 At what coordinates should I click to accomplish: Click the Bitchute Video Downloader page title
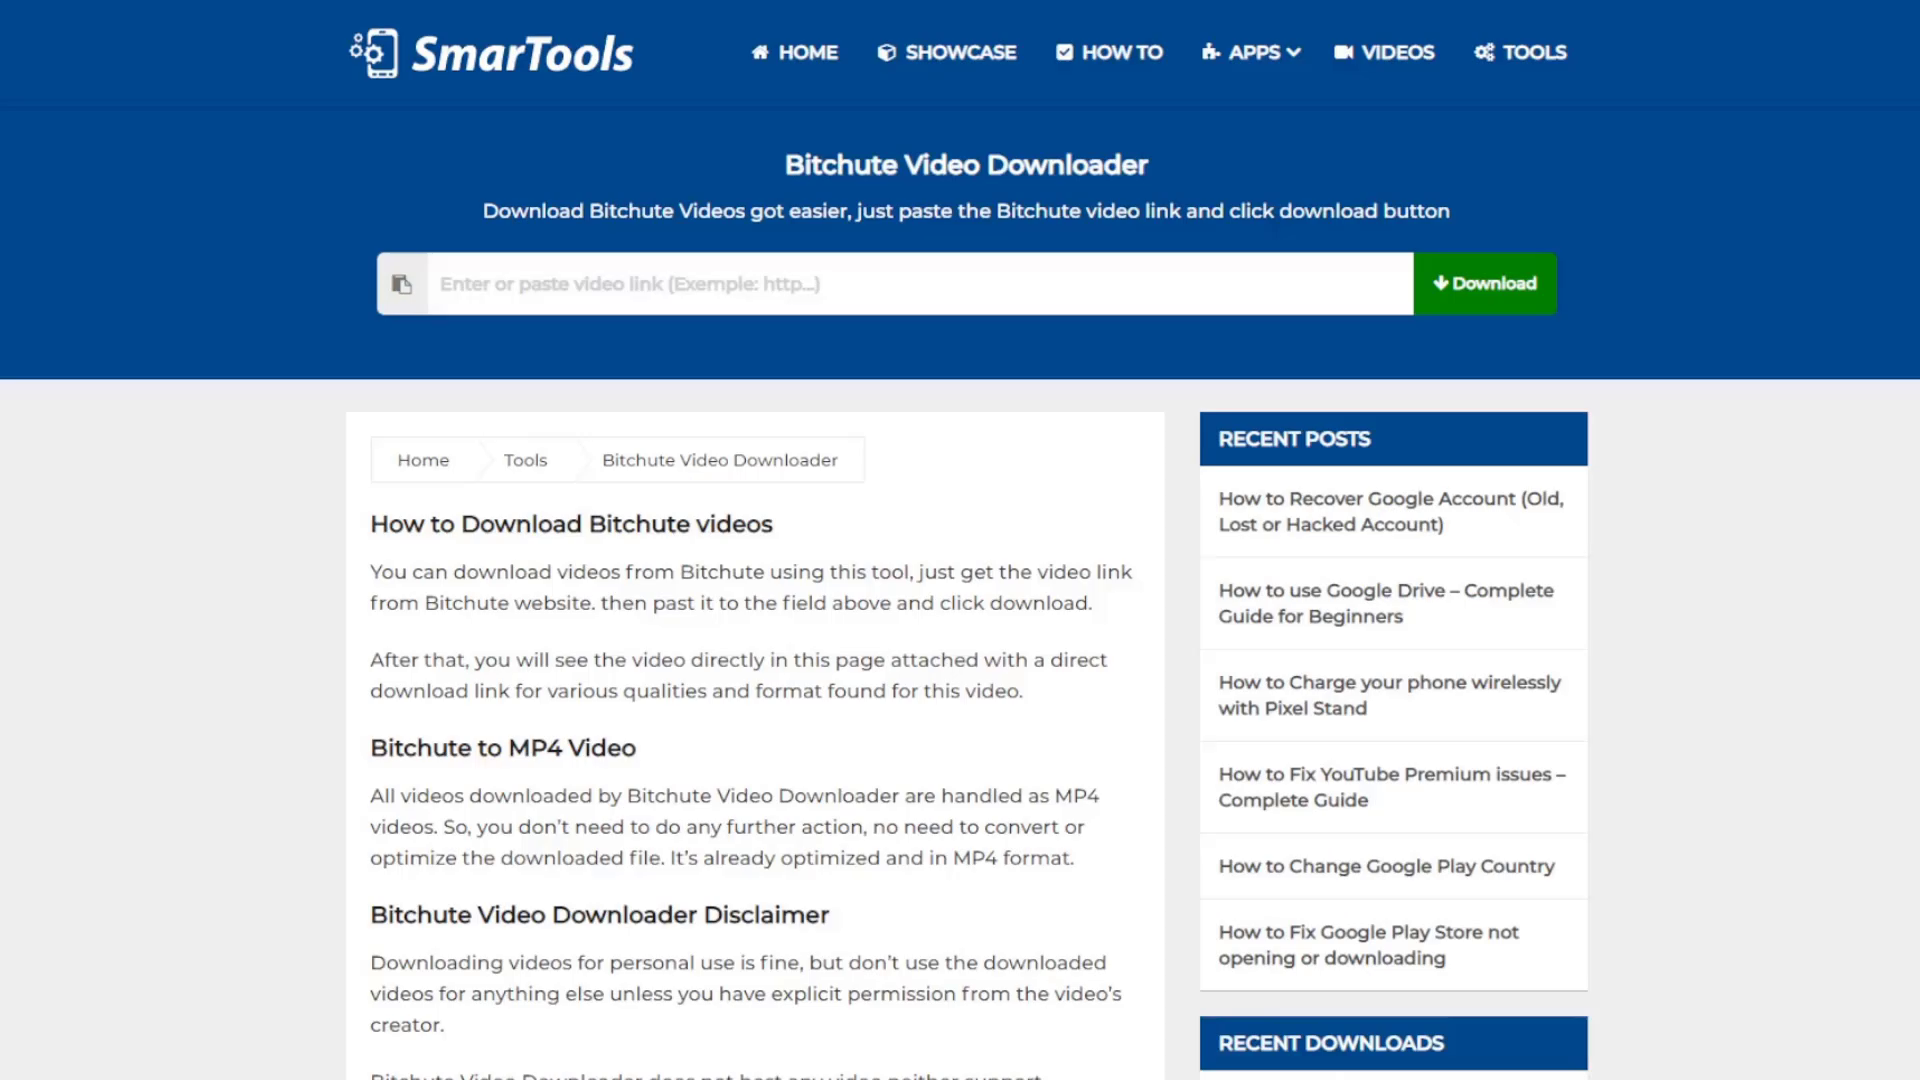[966, 165]
